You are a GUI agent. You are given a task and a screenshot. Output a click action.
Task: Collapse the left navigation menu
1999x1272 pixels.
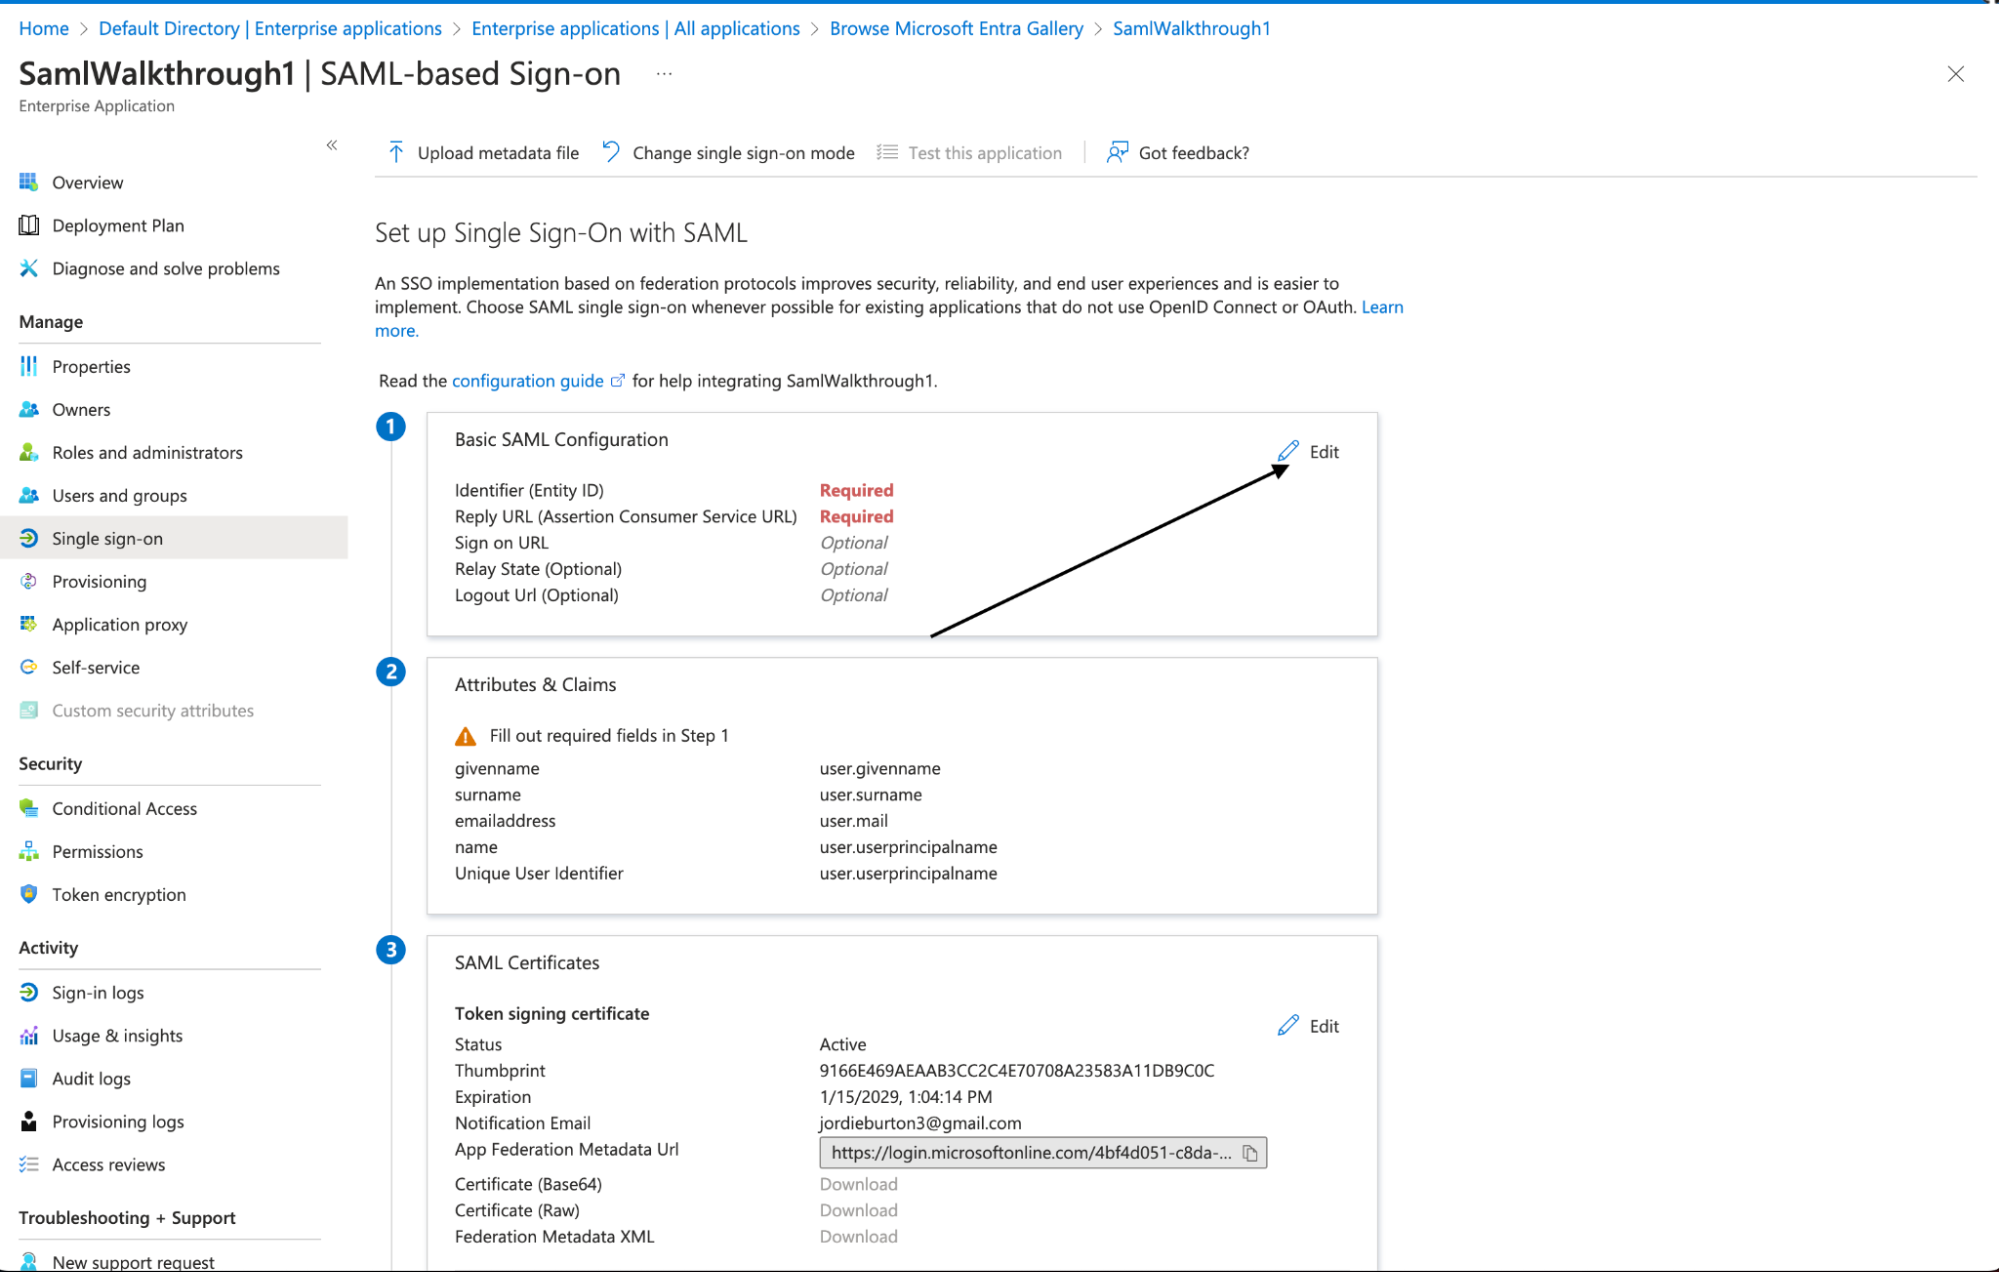tap(332, 145)
